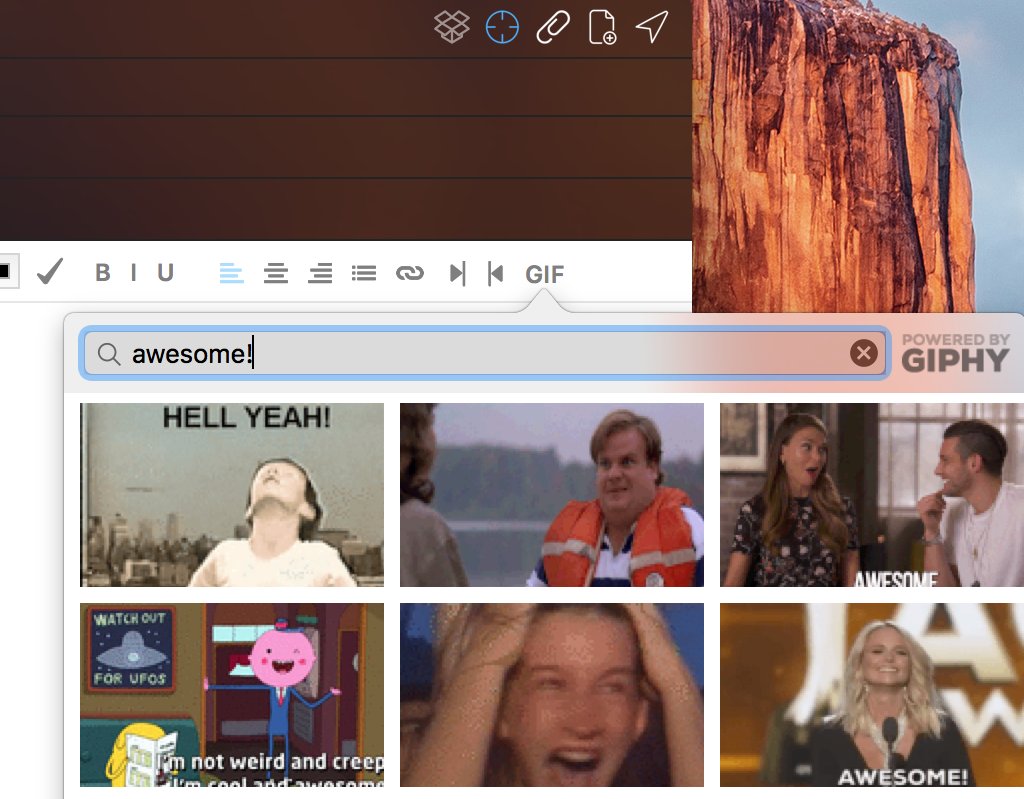Insert a hyperlink with the chain icon

pyautogui.click(x=409, y=273)
